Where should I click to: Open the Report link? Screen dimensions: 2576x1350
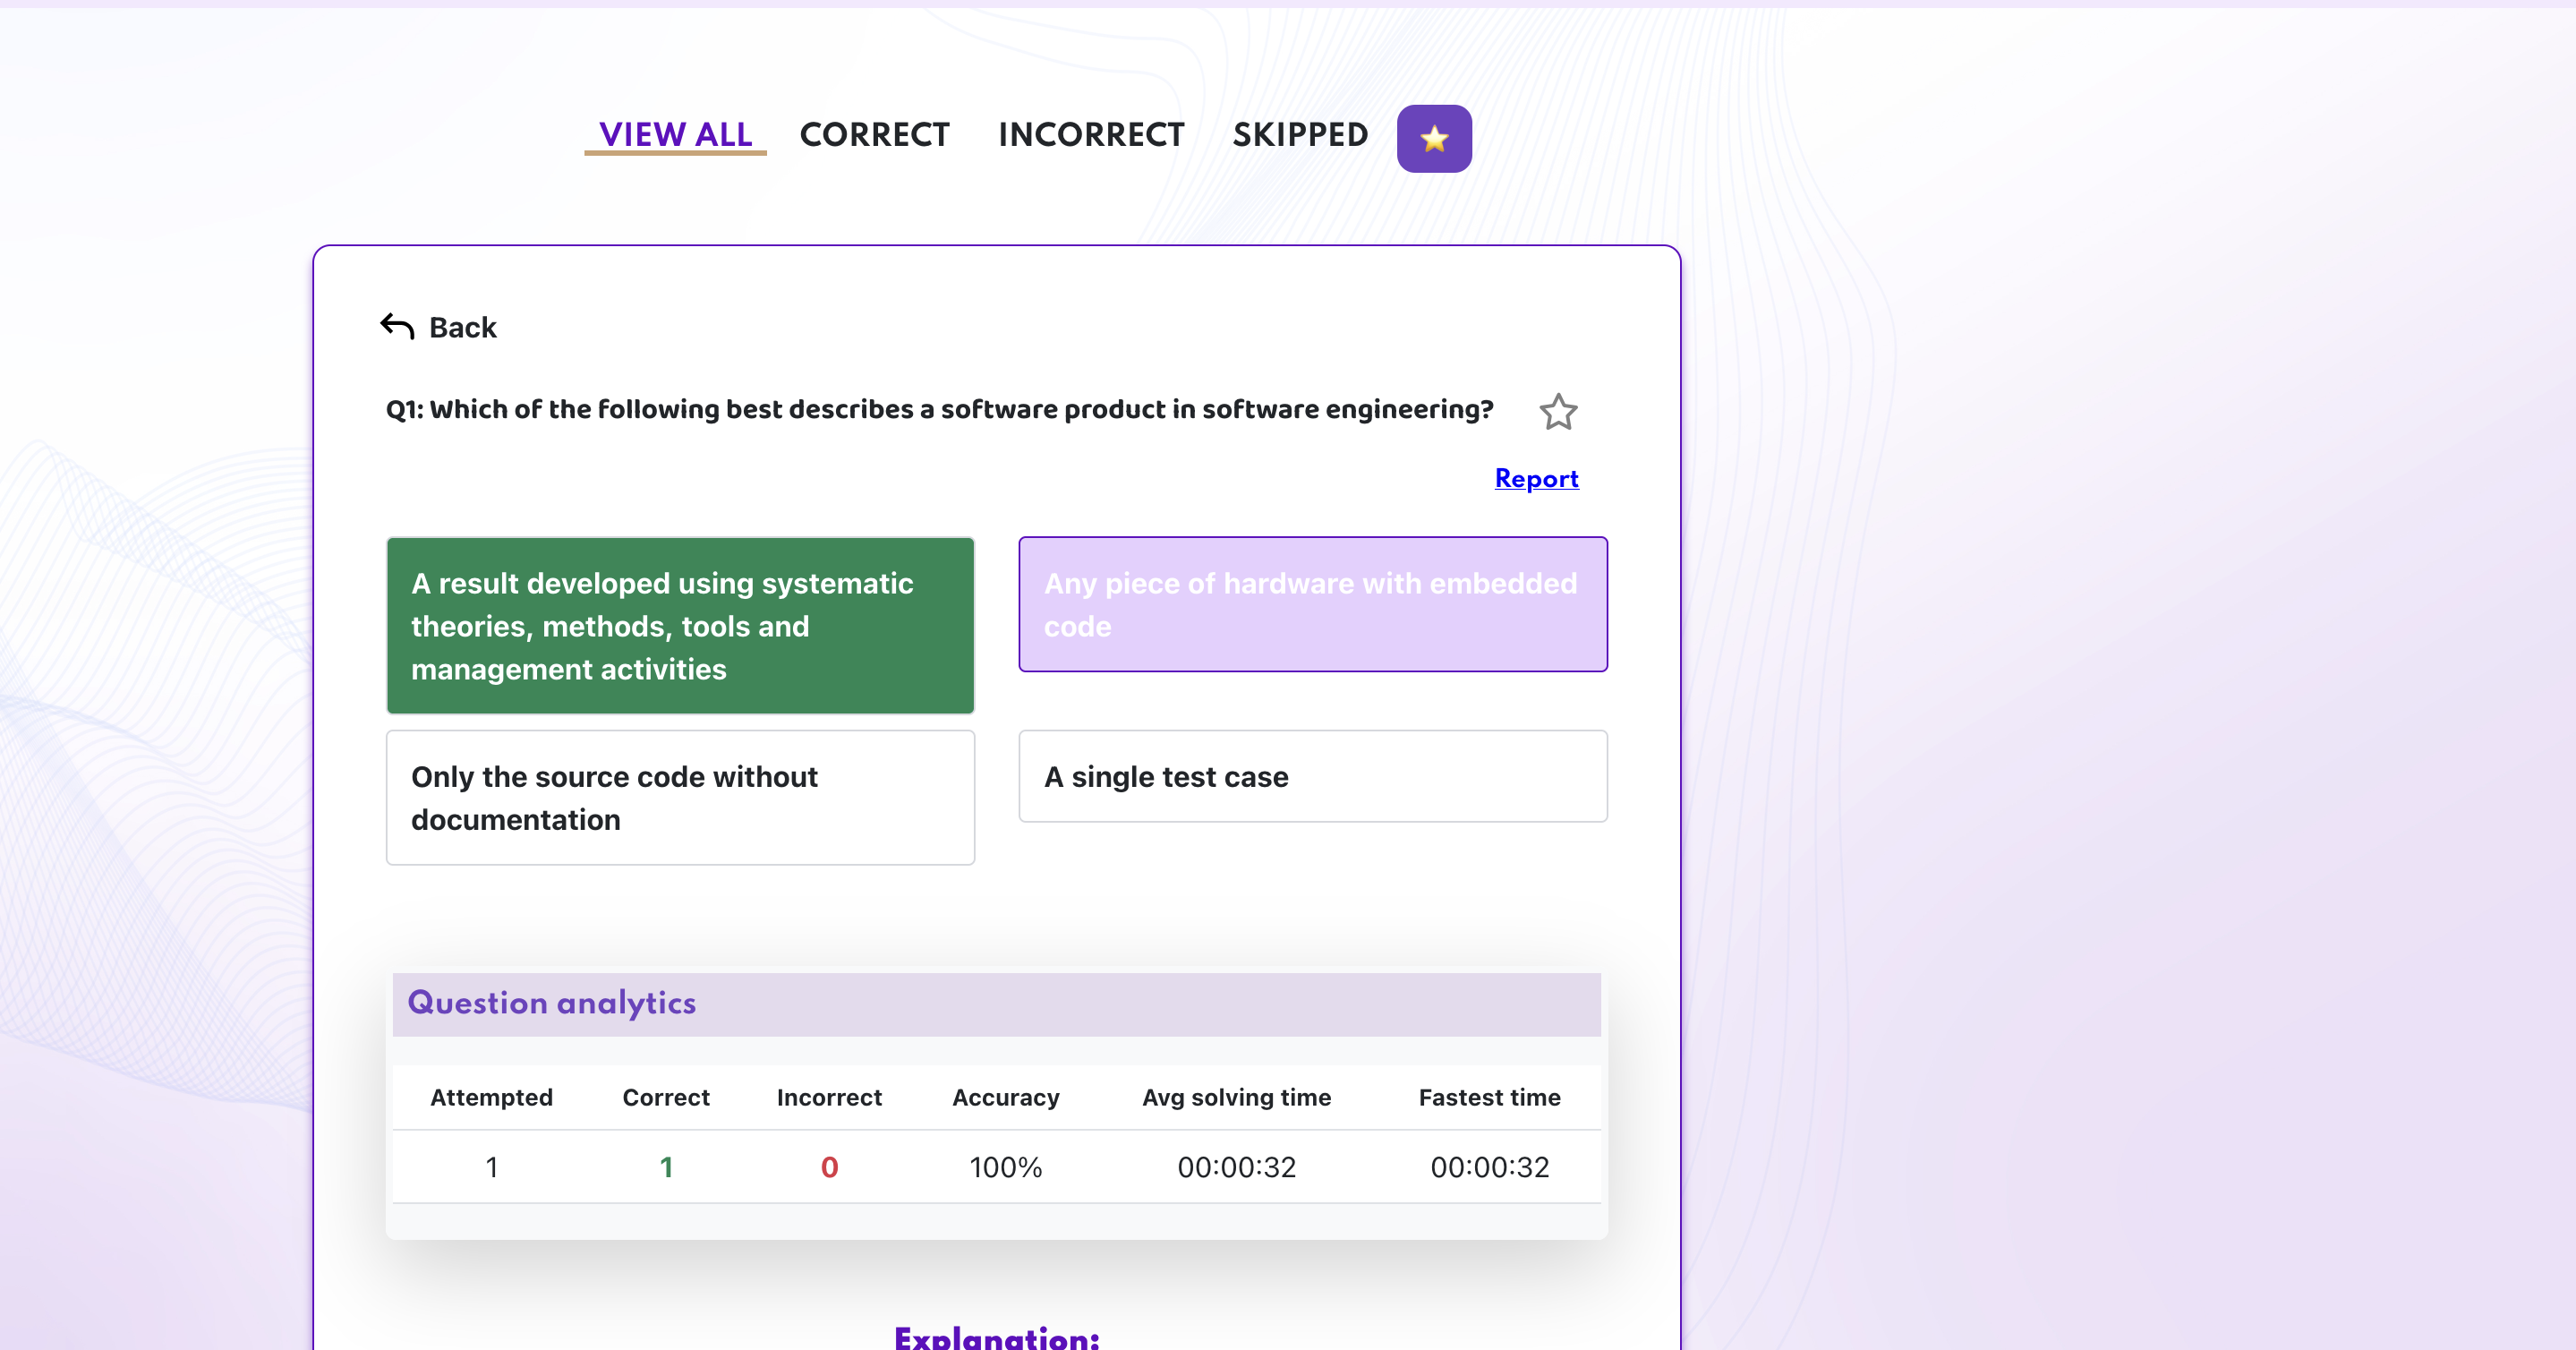pos(1536,478)
